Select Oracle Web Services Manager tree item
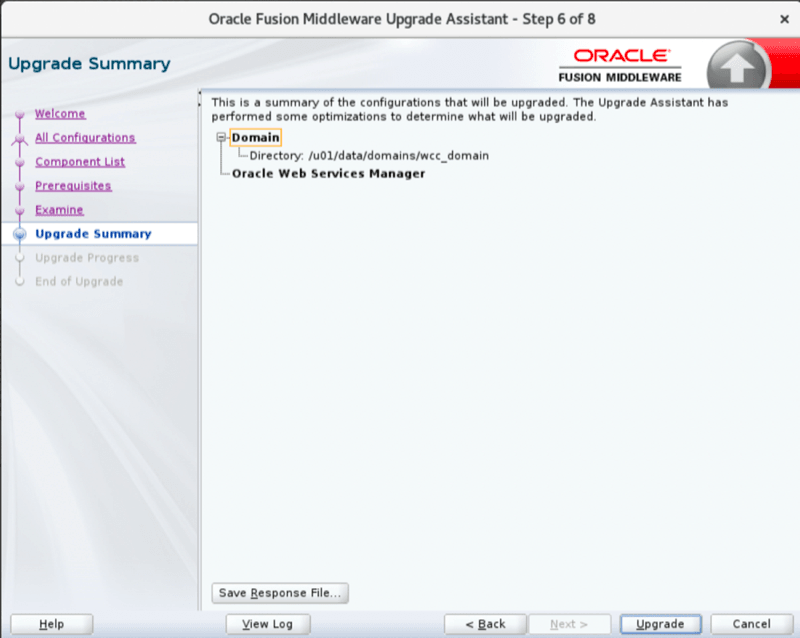 pos(328,174)
